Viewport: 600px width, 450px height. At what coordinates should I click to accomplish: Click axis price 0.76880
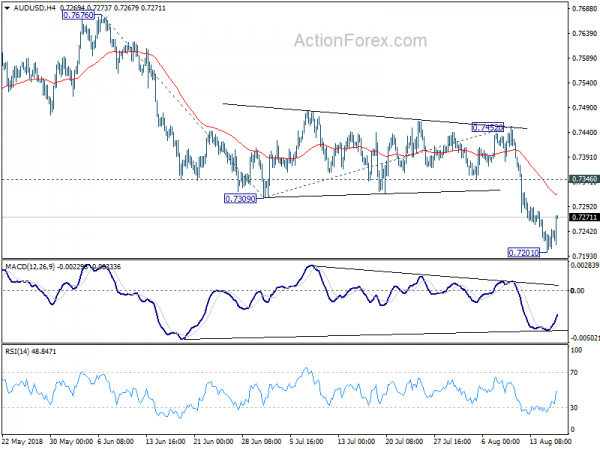point(584,9)
